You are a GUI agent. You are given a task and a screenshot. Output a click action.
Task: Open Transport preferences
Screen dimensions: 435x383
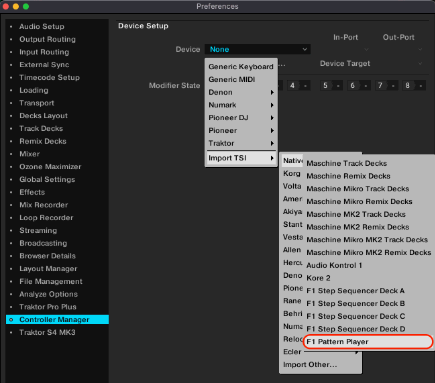[x=36, y=103]
